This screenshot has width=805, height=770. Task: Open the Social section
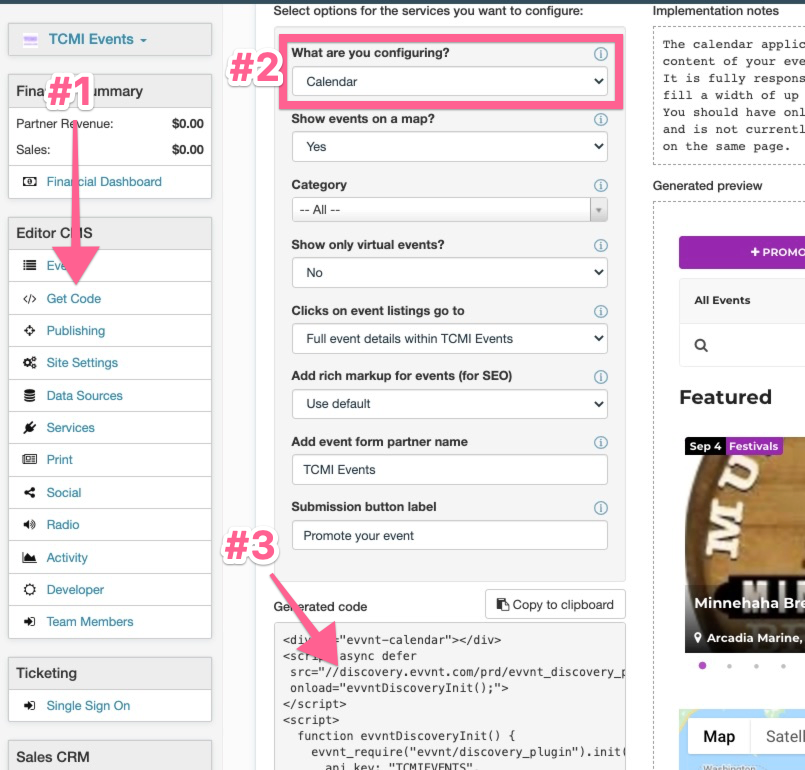point(64,493)
